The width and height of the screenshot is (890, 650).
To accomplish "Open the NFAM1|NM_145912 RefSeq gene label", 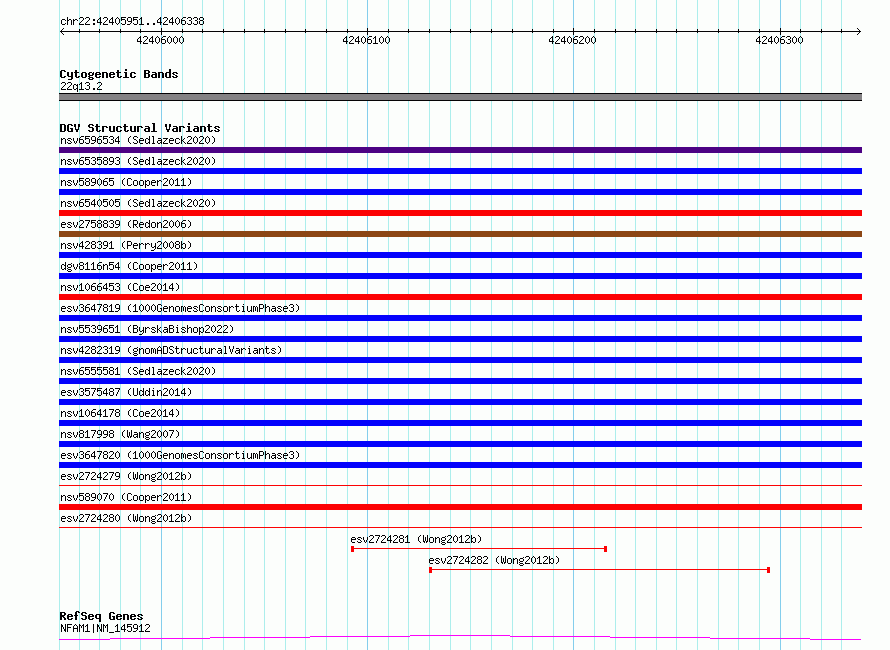I will [x=105, y=628].
